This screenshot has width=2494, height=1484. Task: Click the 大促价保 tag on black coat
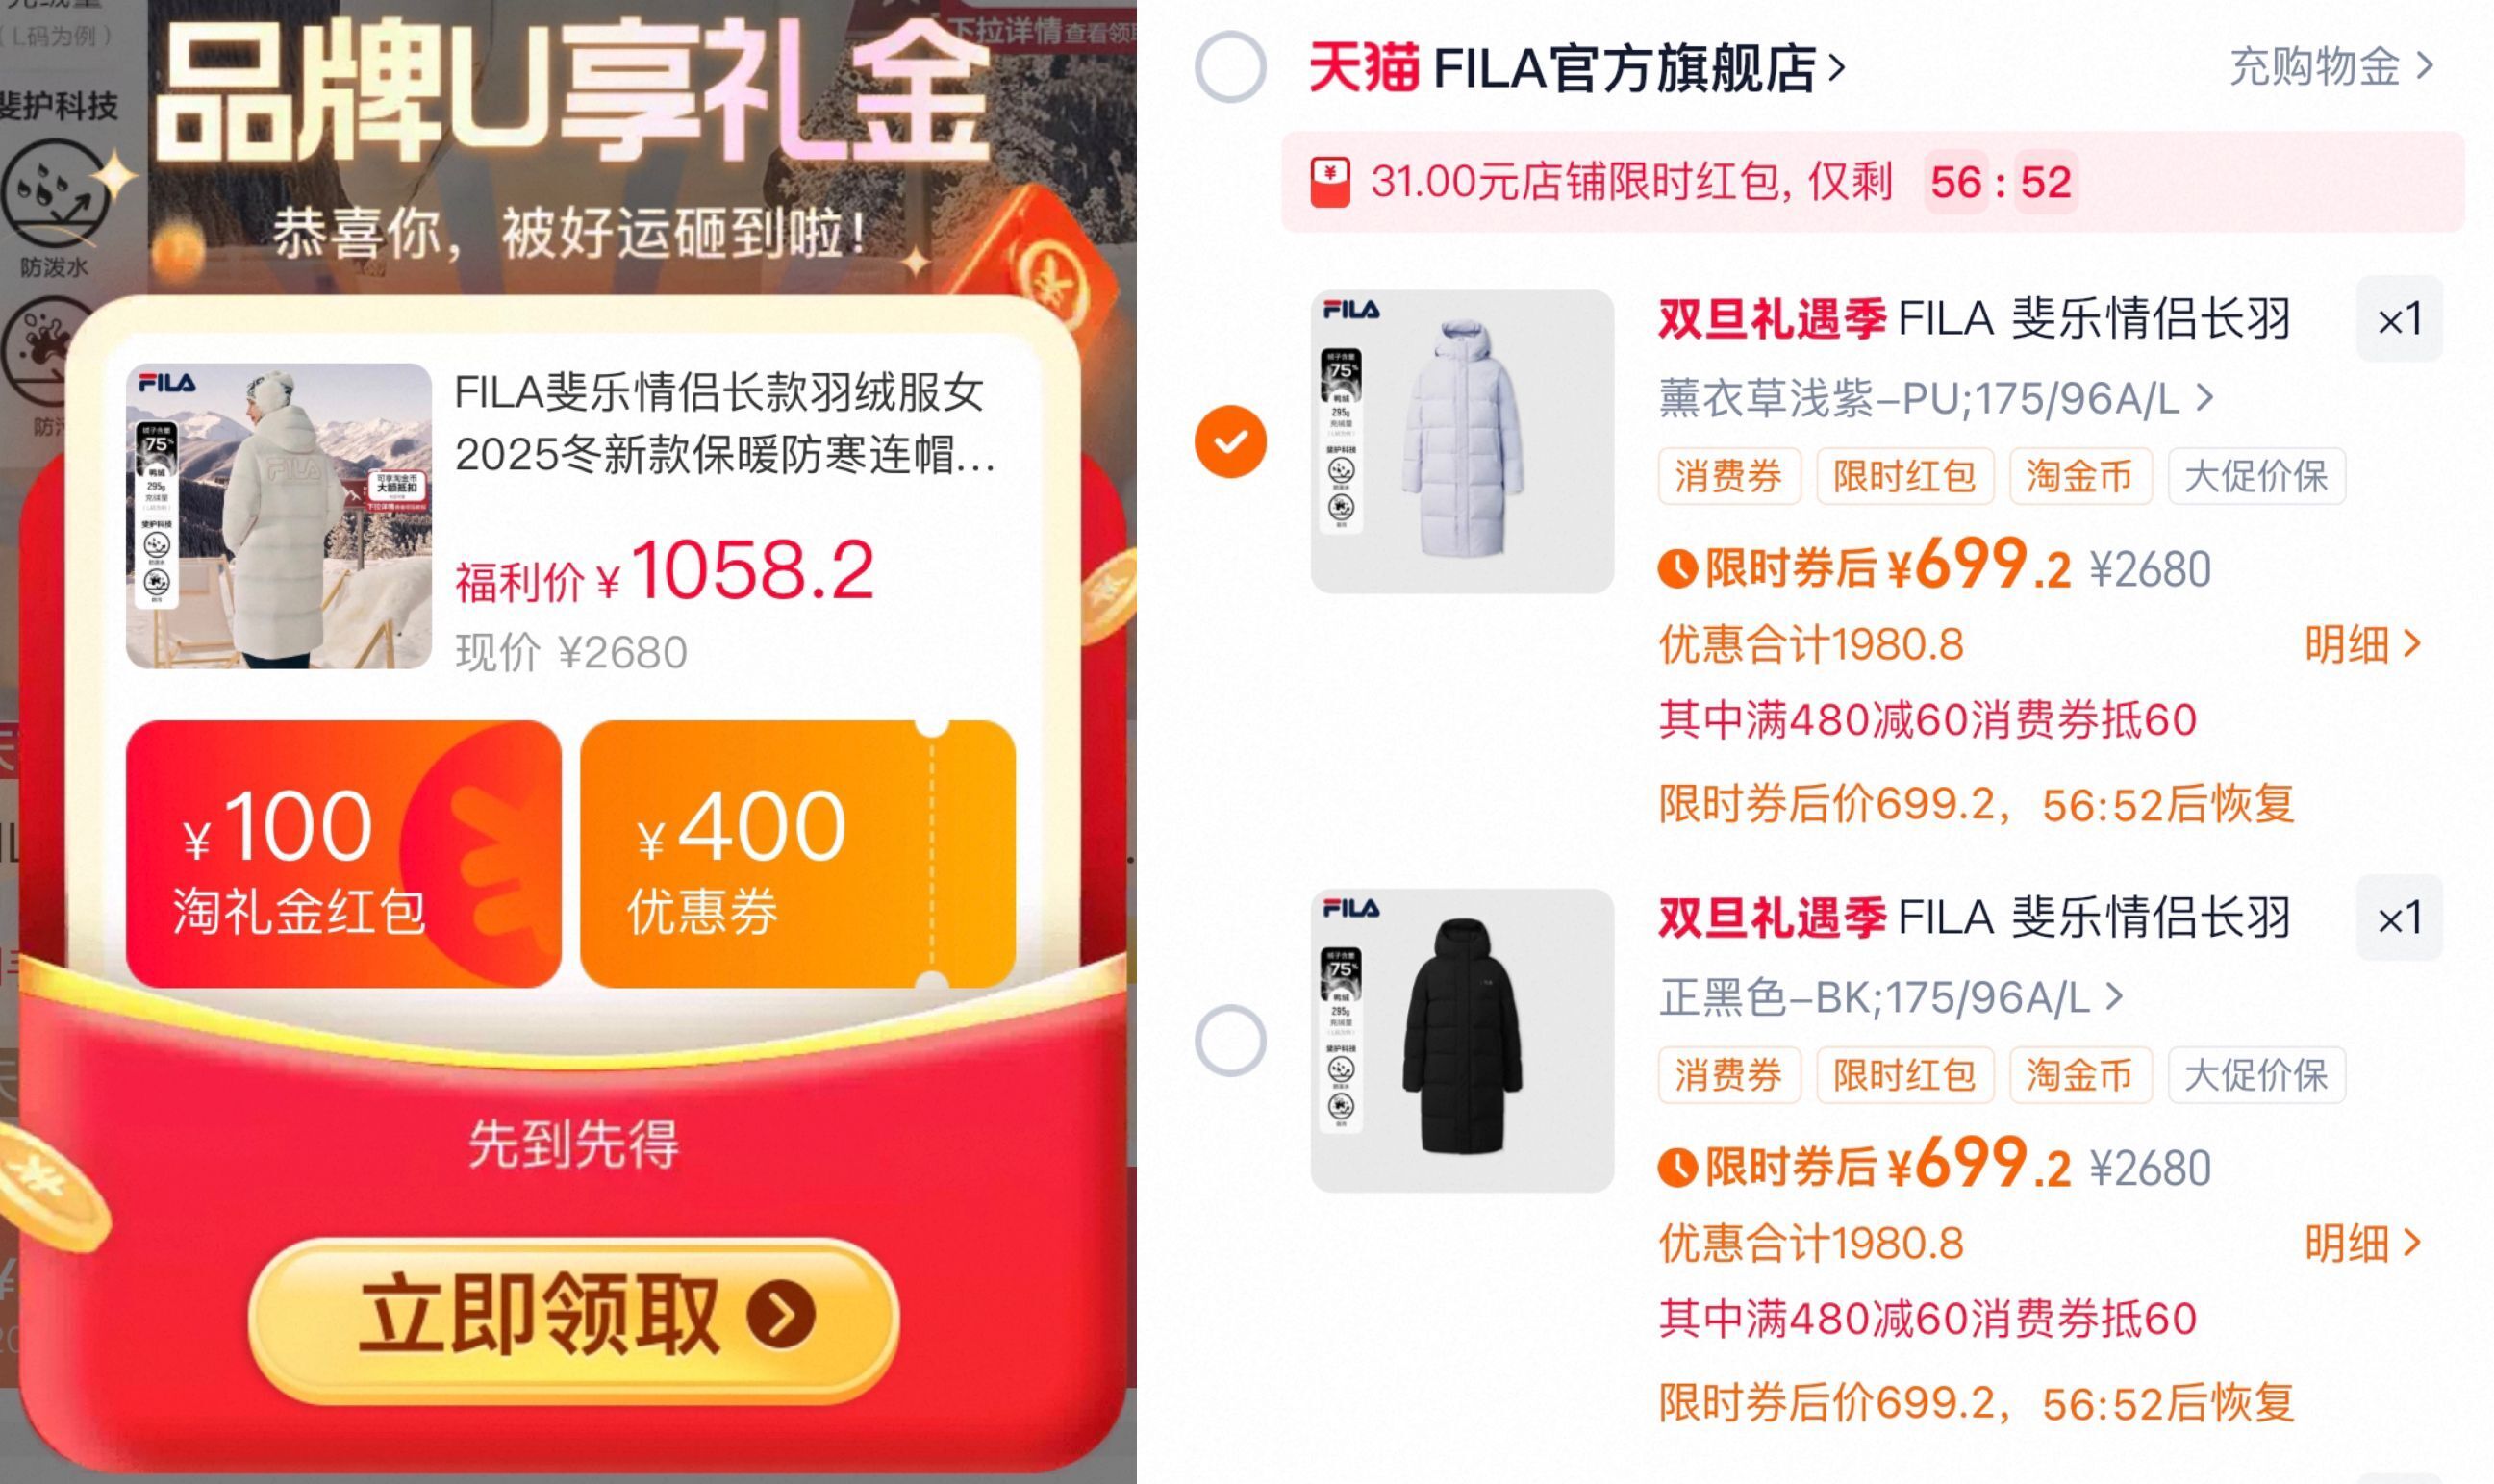point(2256,1075)
